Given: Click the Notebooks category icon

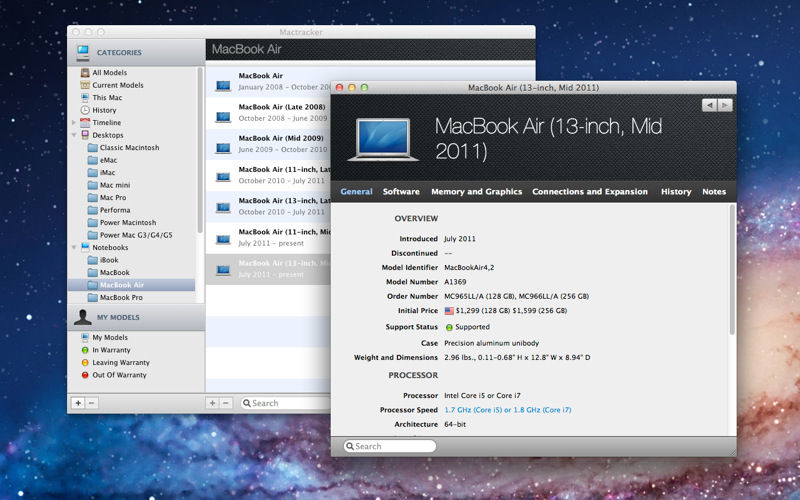Looking at the screenshot, I should [x=85, y=247].
